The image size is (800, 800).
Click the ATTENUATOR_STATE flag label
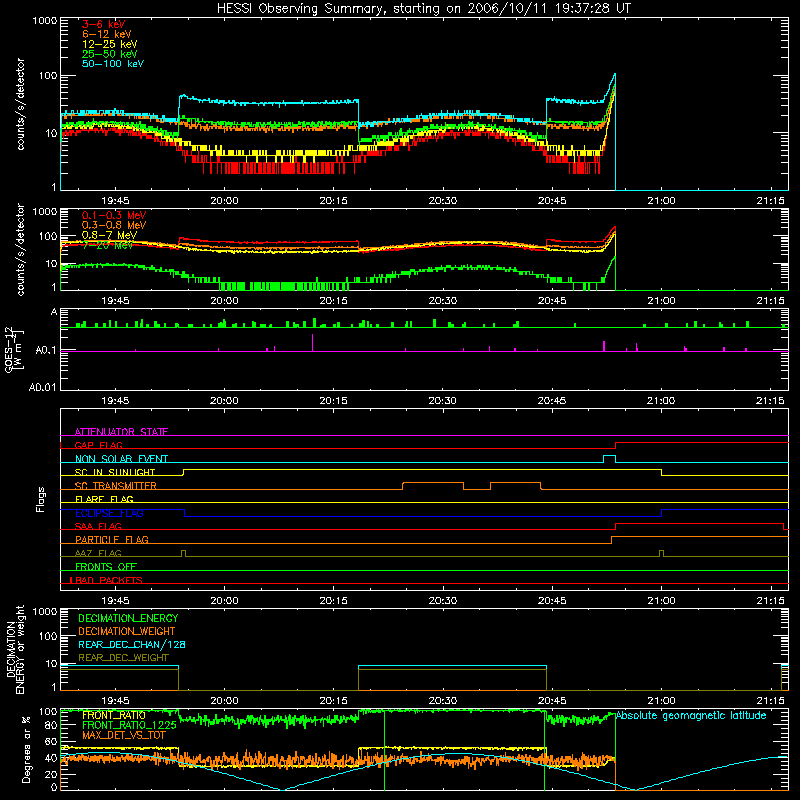[121, 432]
